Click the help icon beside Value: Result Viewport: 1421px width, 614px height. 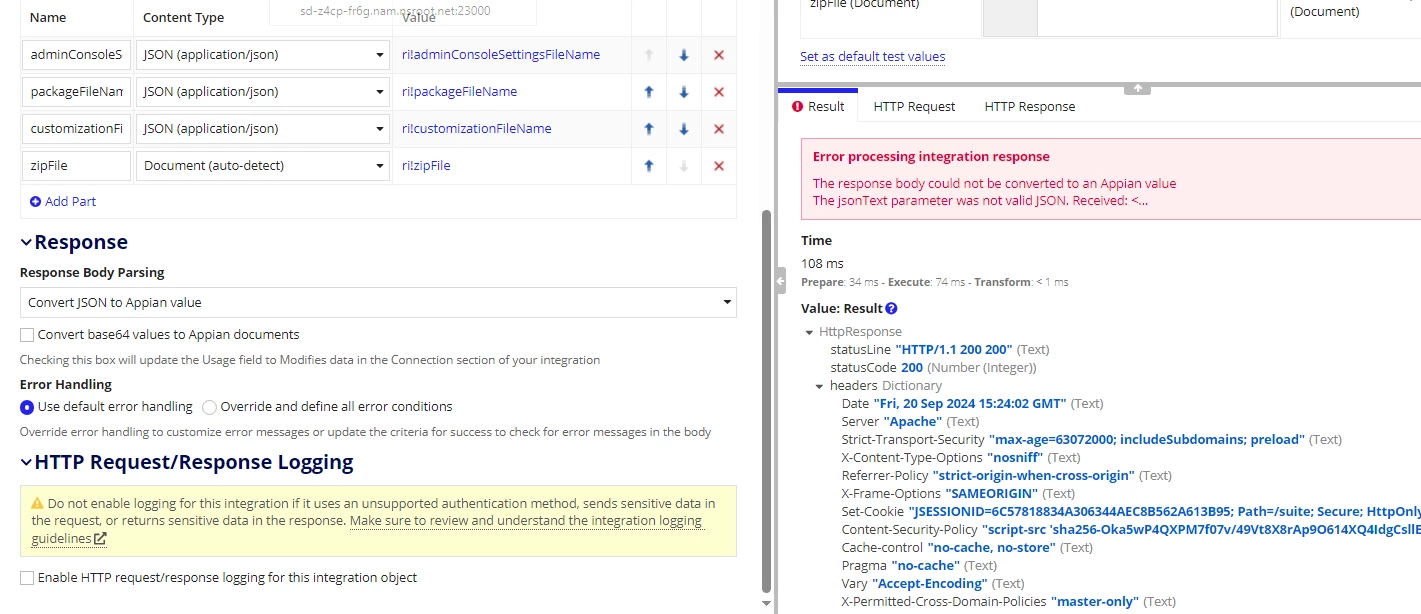point(891,309)
